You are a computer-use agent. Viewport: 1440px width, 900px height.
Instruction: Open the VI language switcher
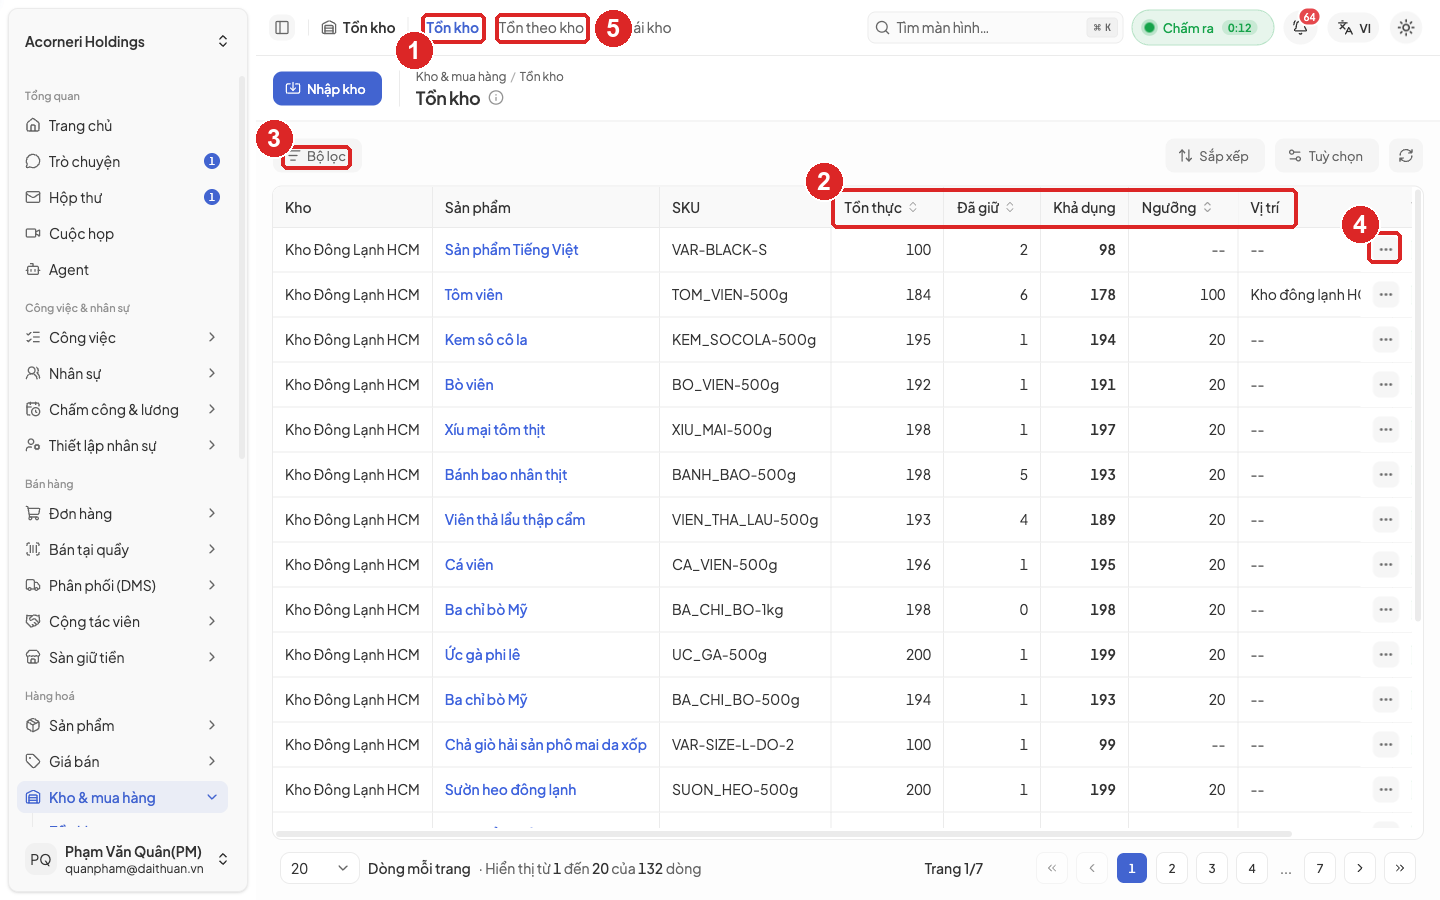1354,28
